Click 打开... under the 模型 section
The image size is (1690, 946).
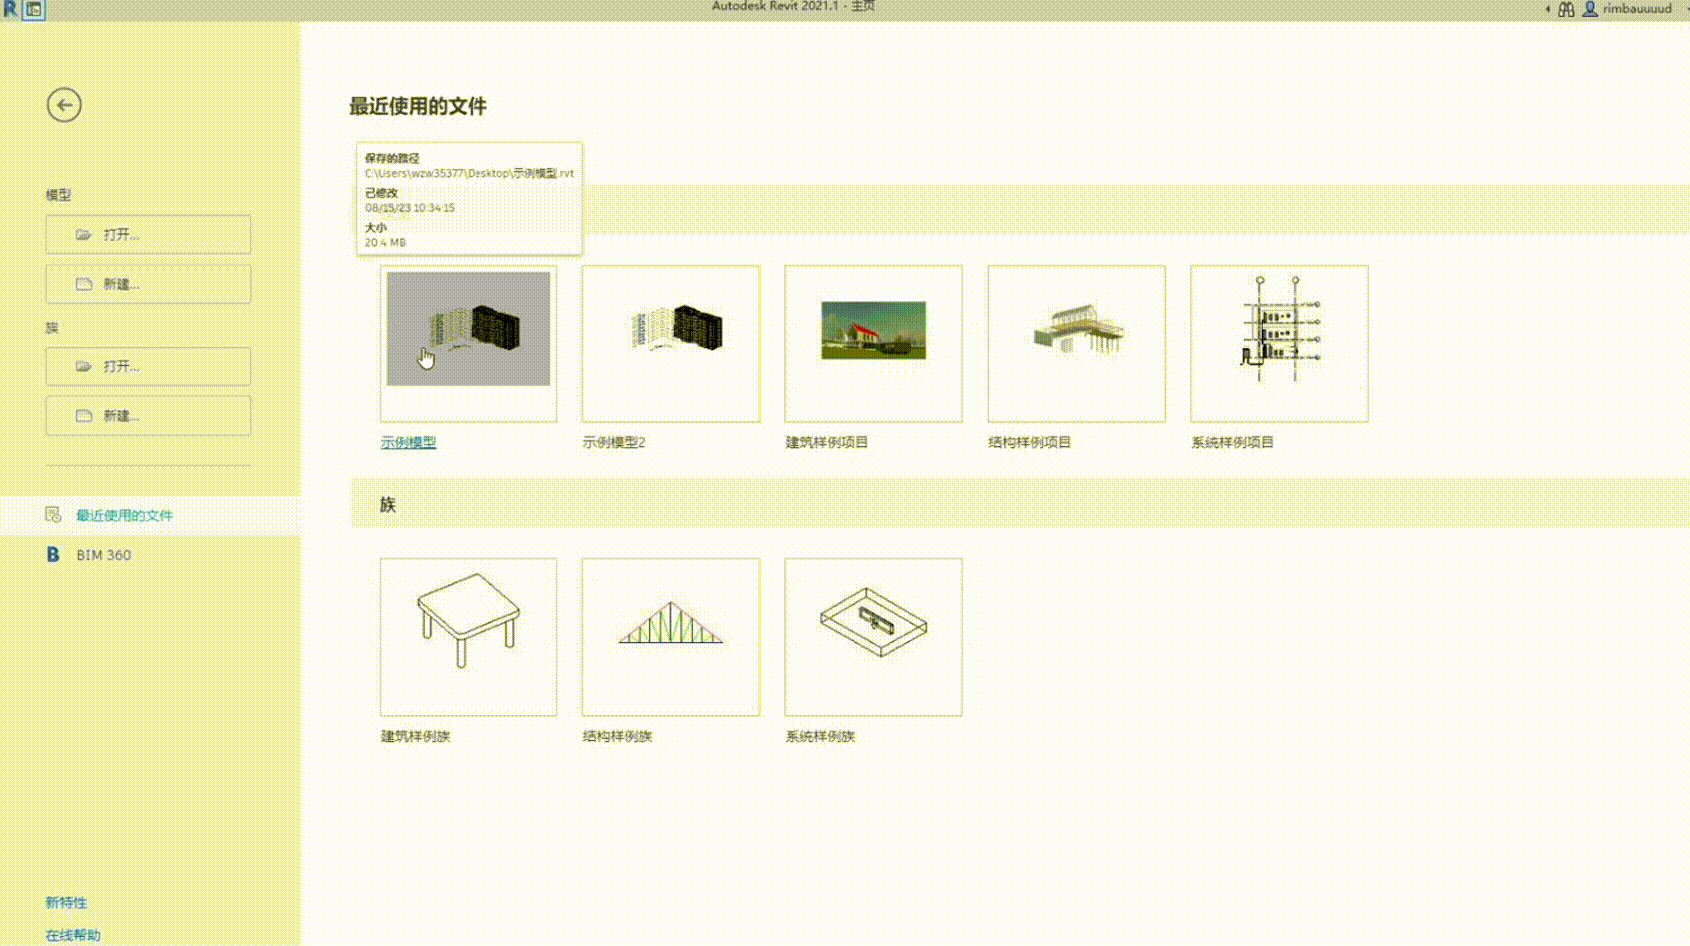148,235
